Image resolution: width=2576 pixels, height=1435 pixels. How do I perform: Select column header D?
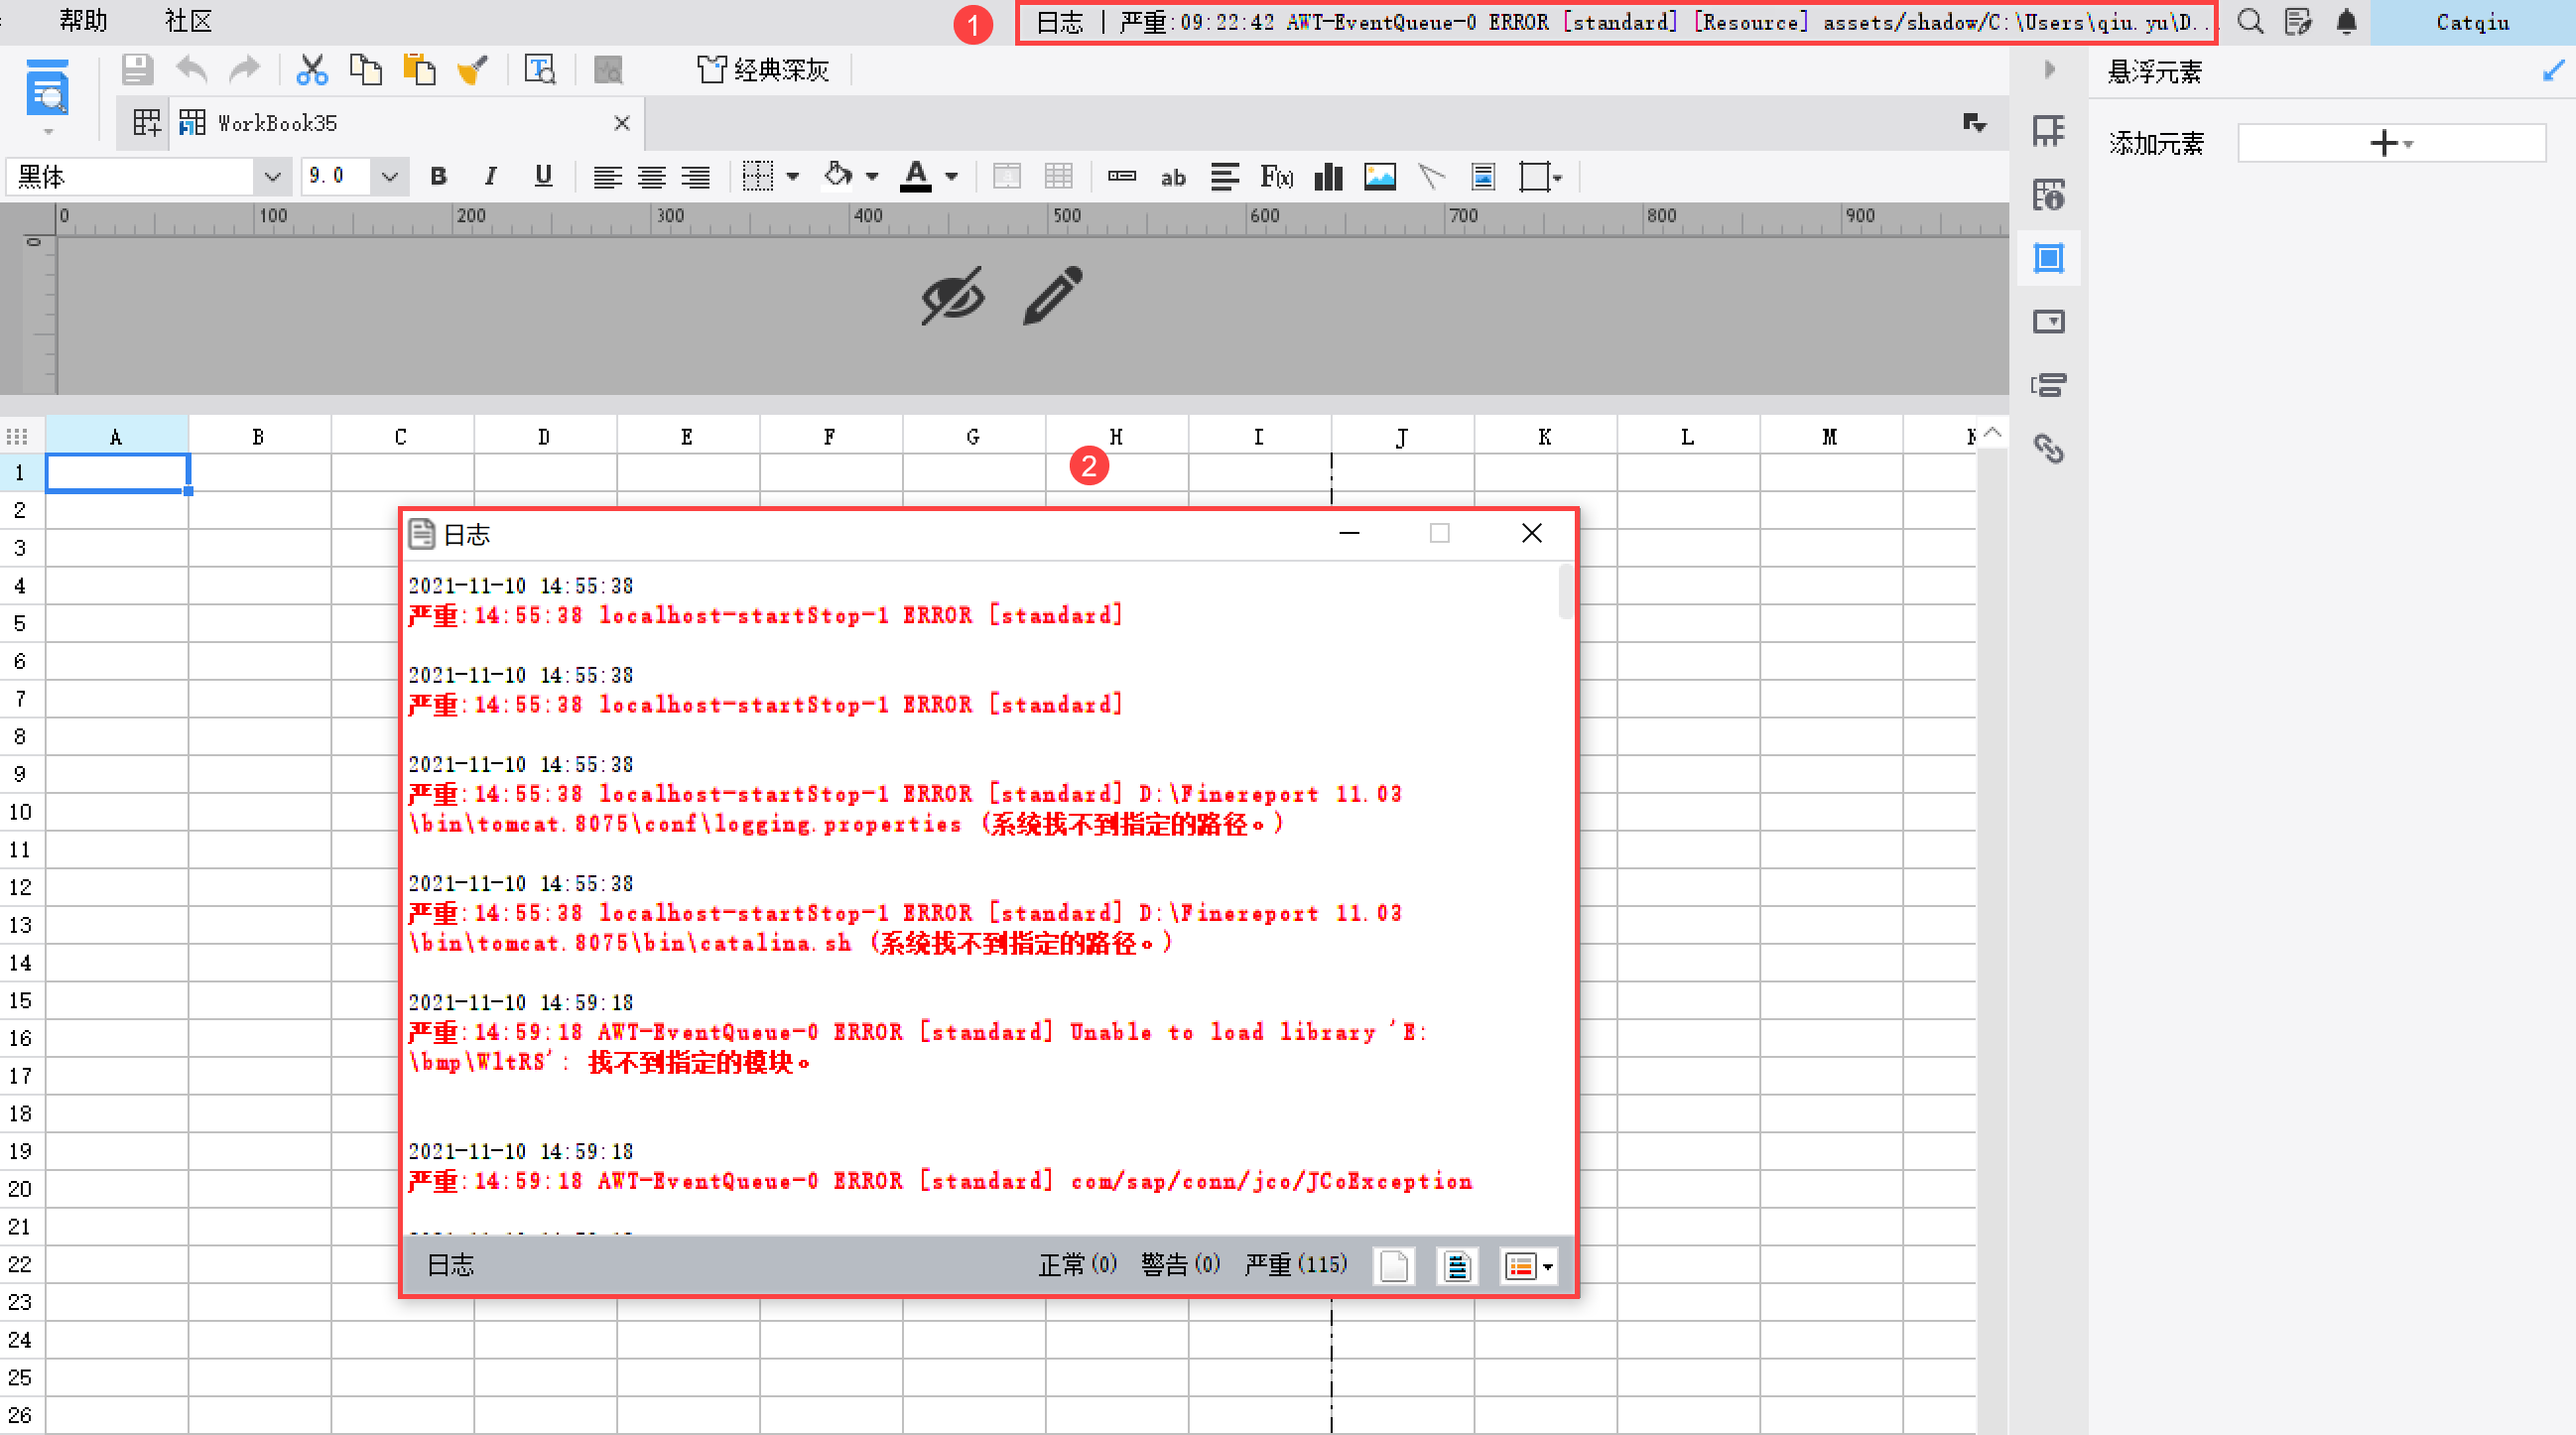pos(543,437)
